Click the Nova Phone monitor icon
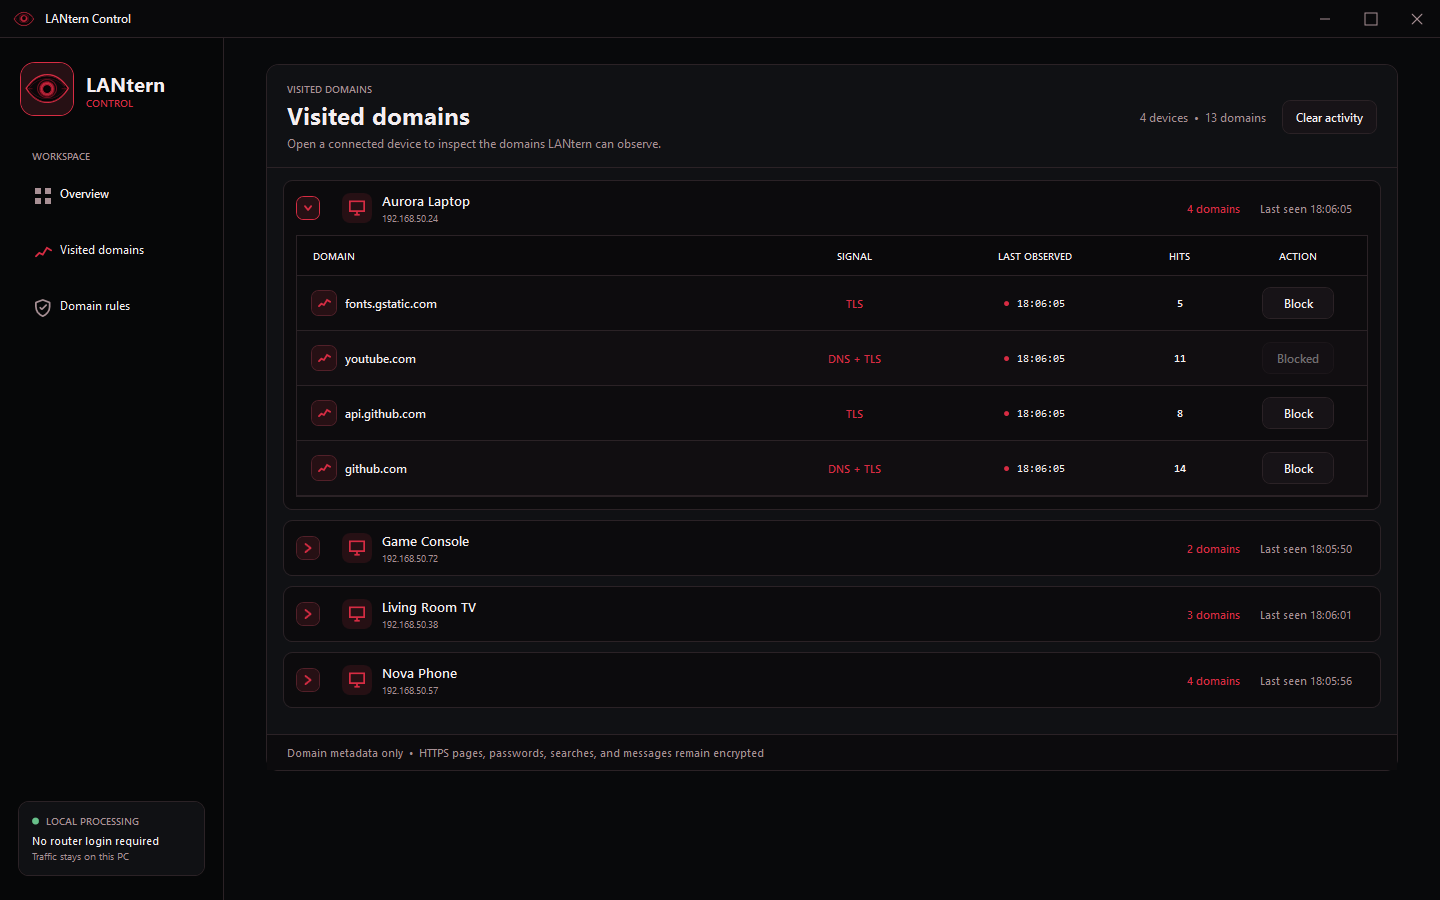The width and height of the screenshot is (1440, 900). tap(357, 680)
